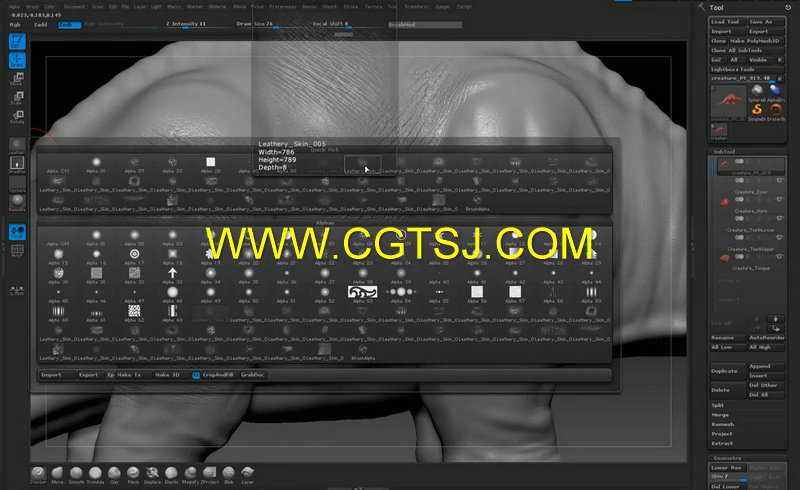This screenshot has width=800, height=490.
Task: Hide the Creature_TeethLower subtool via eye icon
Action: (x=780, y=218)
